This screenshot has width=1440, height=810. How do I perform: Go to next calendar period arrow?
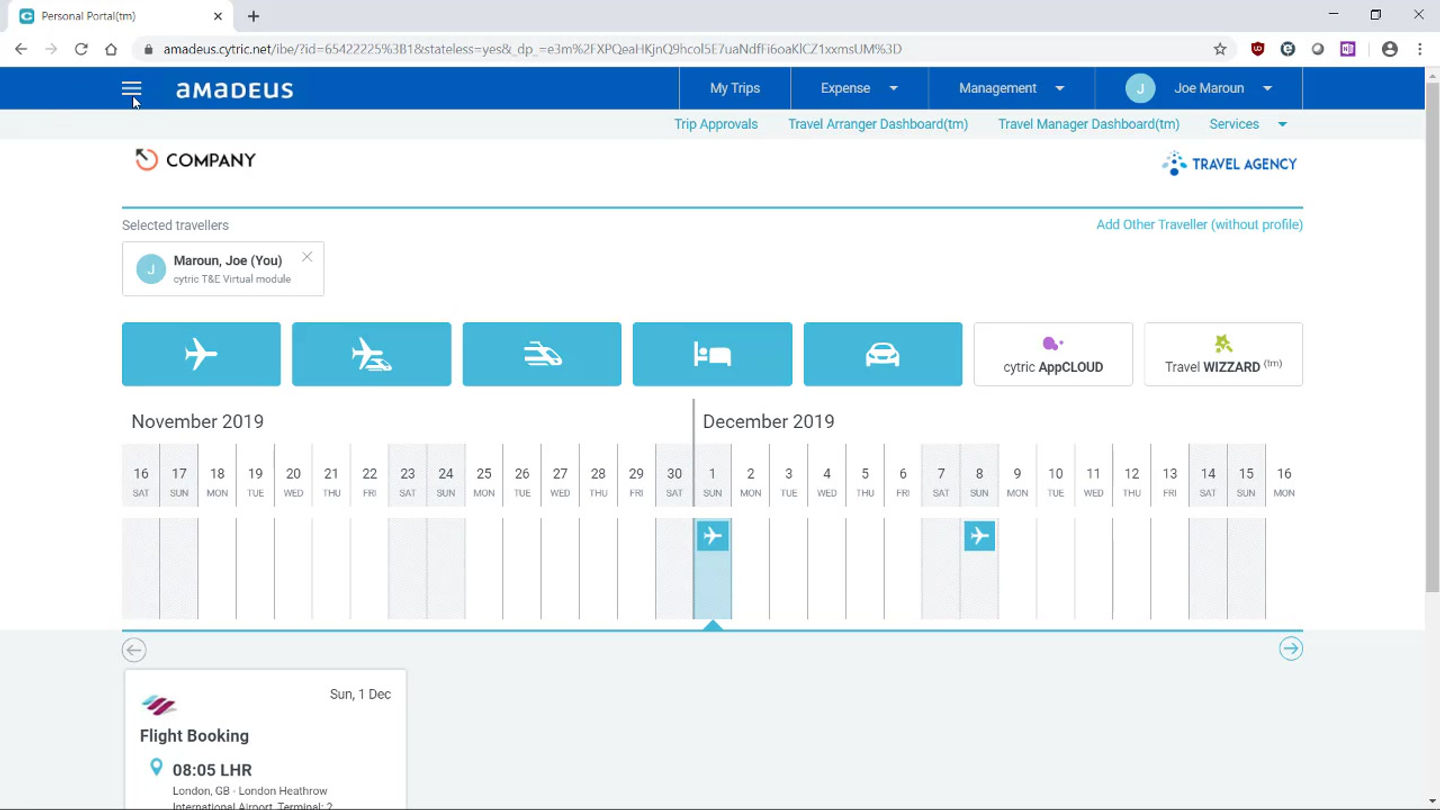[x=1291, y=649]
